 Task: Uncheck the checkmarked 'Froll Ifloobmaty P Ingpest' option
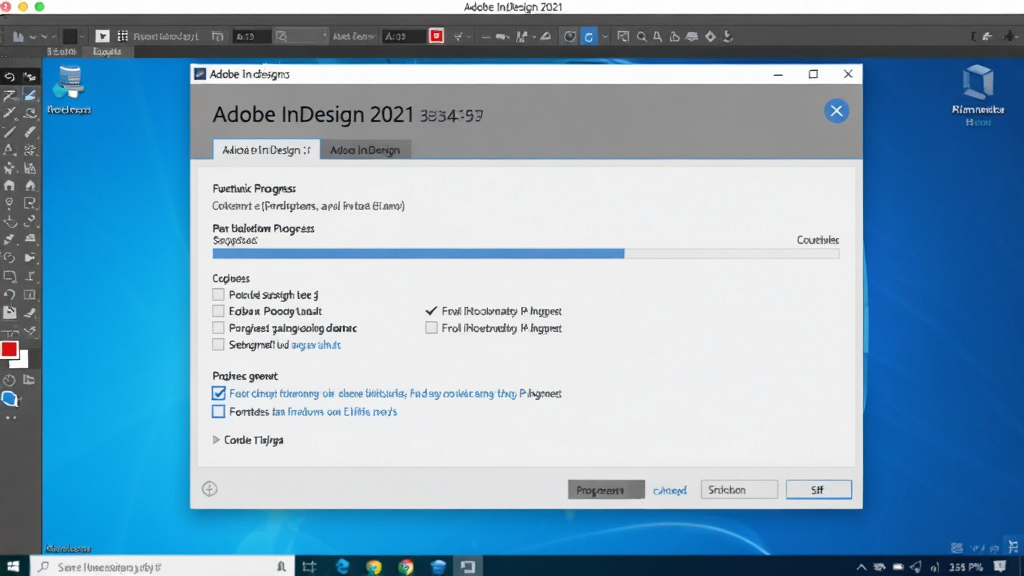pyautogui.click(x=431, y=311)
